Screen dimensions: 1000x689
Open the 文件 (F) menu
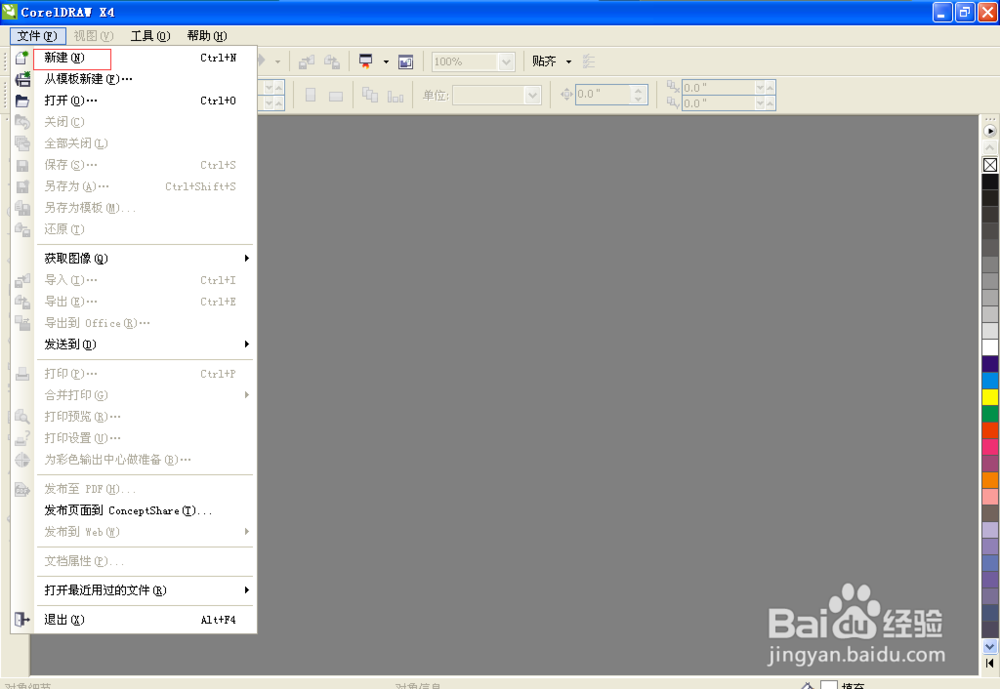coord(37,36)
